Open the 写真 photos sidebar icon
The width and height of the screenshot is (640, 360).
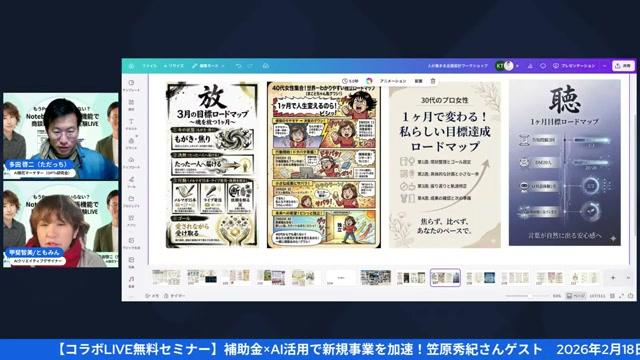click(x=131, y=262)
